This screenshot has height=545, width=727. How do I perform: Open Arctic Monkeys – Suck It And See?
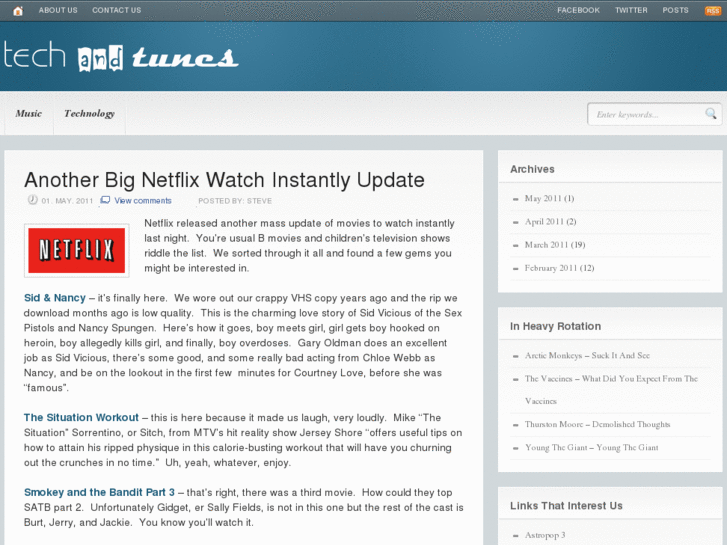point(587,356)
